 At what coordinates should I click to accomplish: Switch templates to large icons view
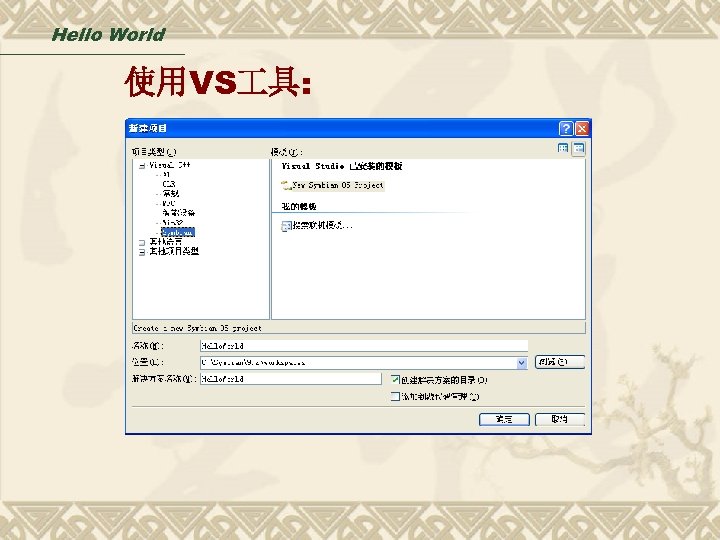pyautogui.click(x=563, y=148)
